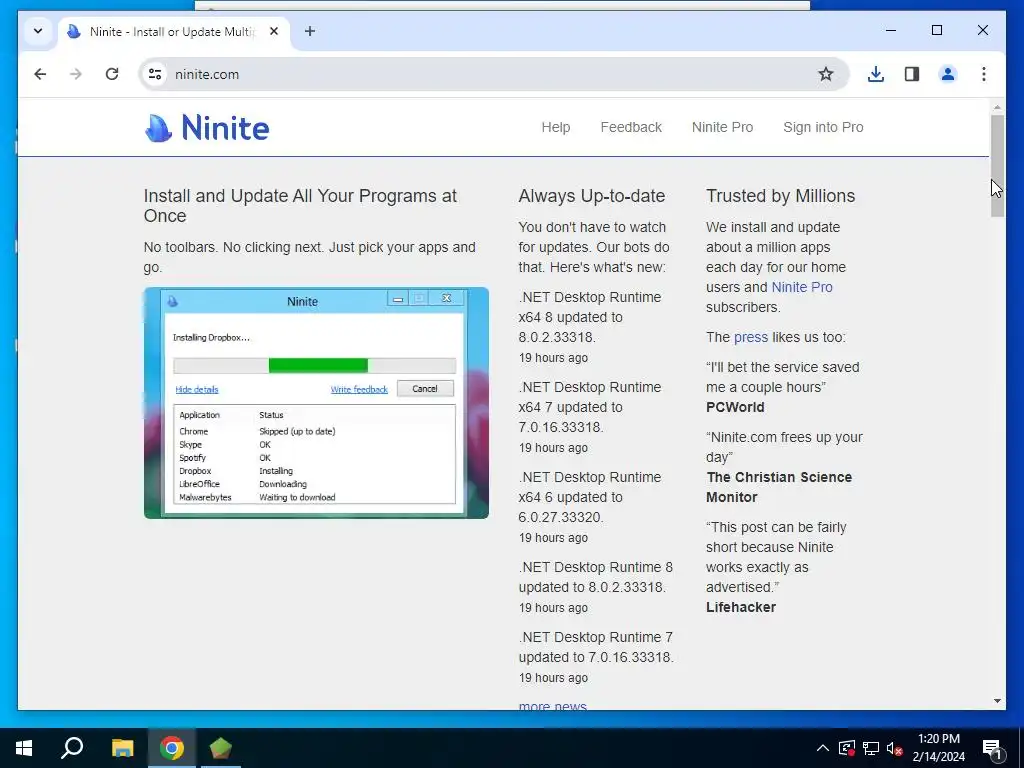Click the vertical scrollbar thumb

[997, 166]
